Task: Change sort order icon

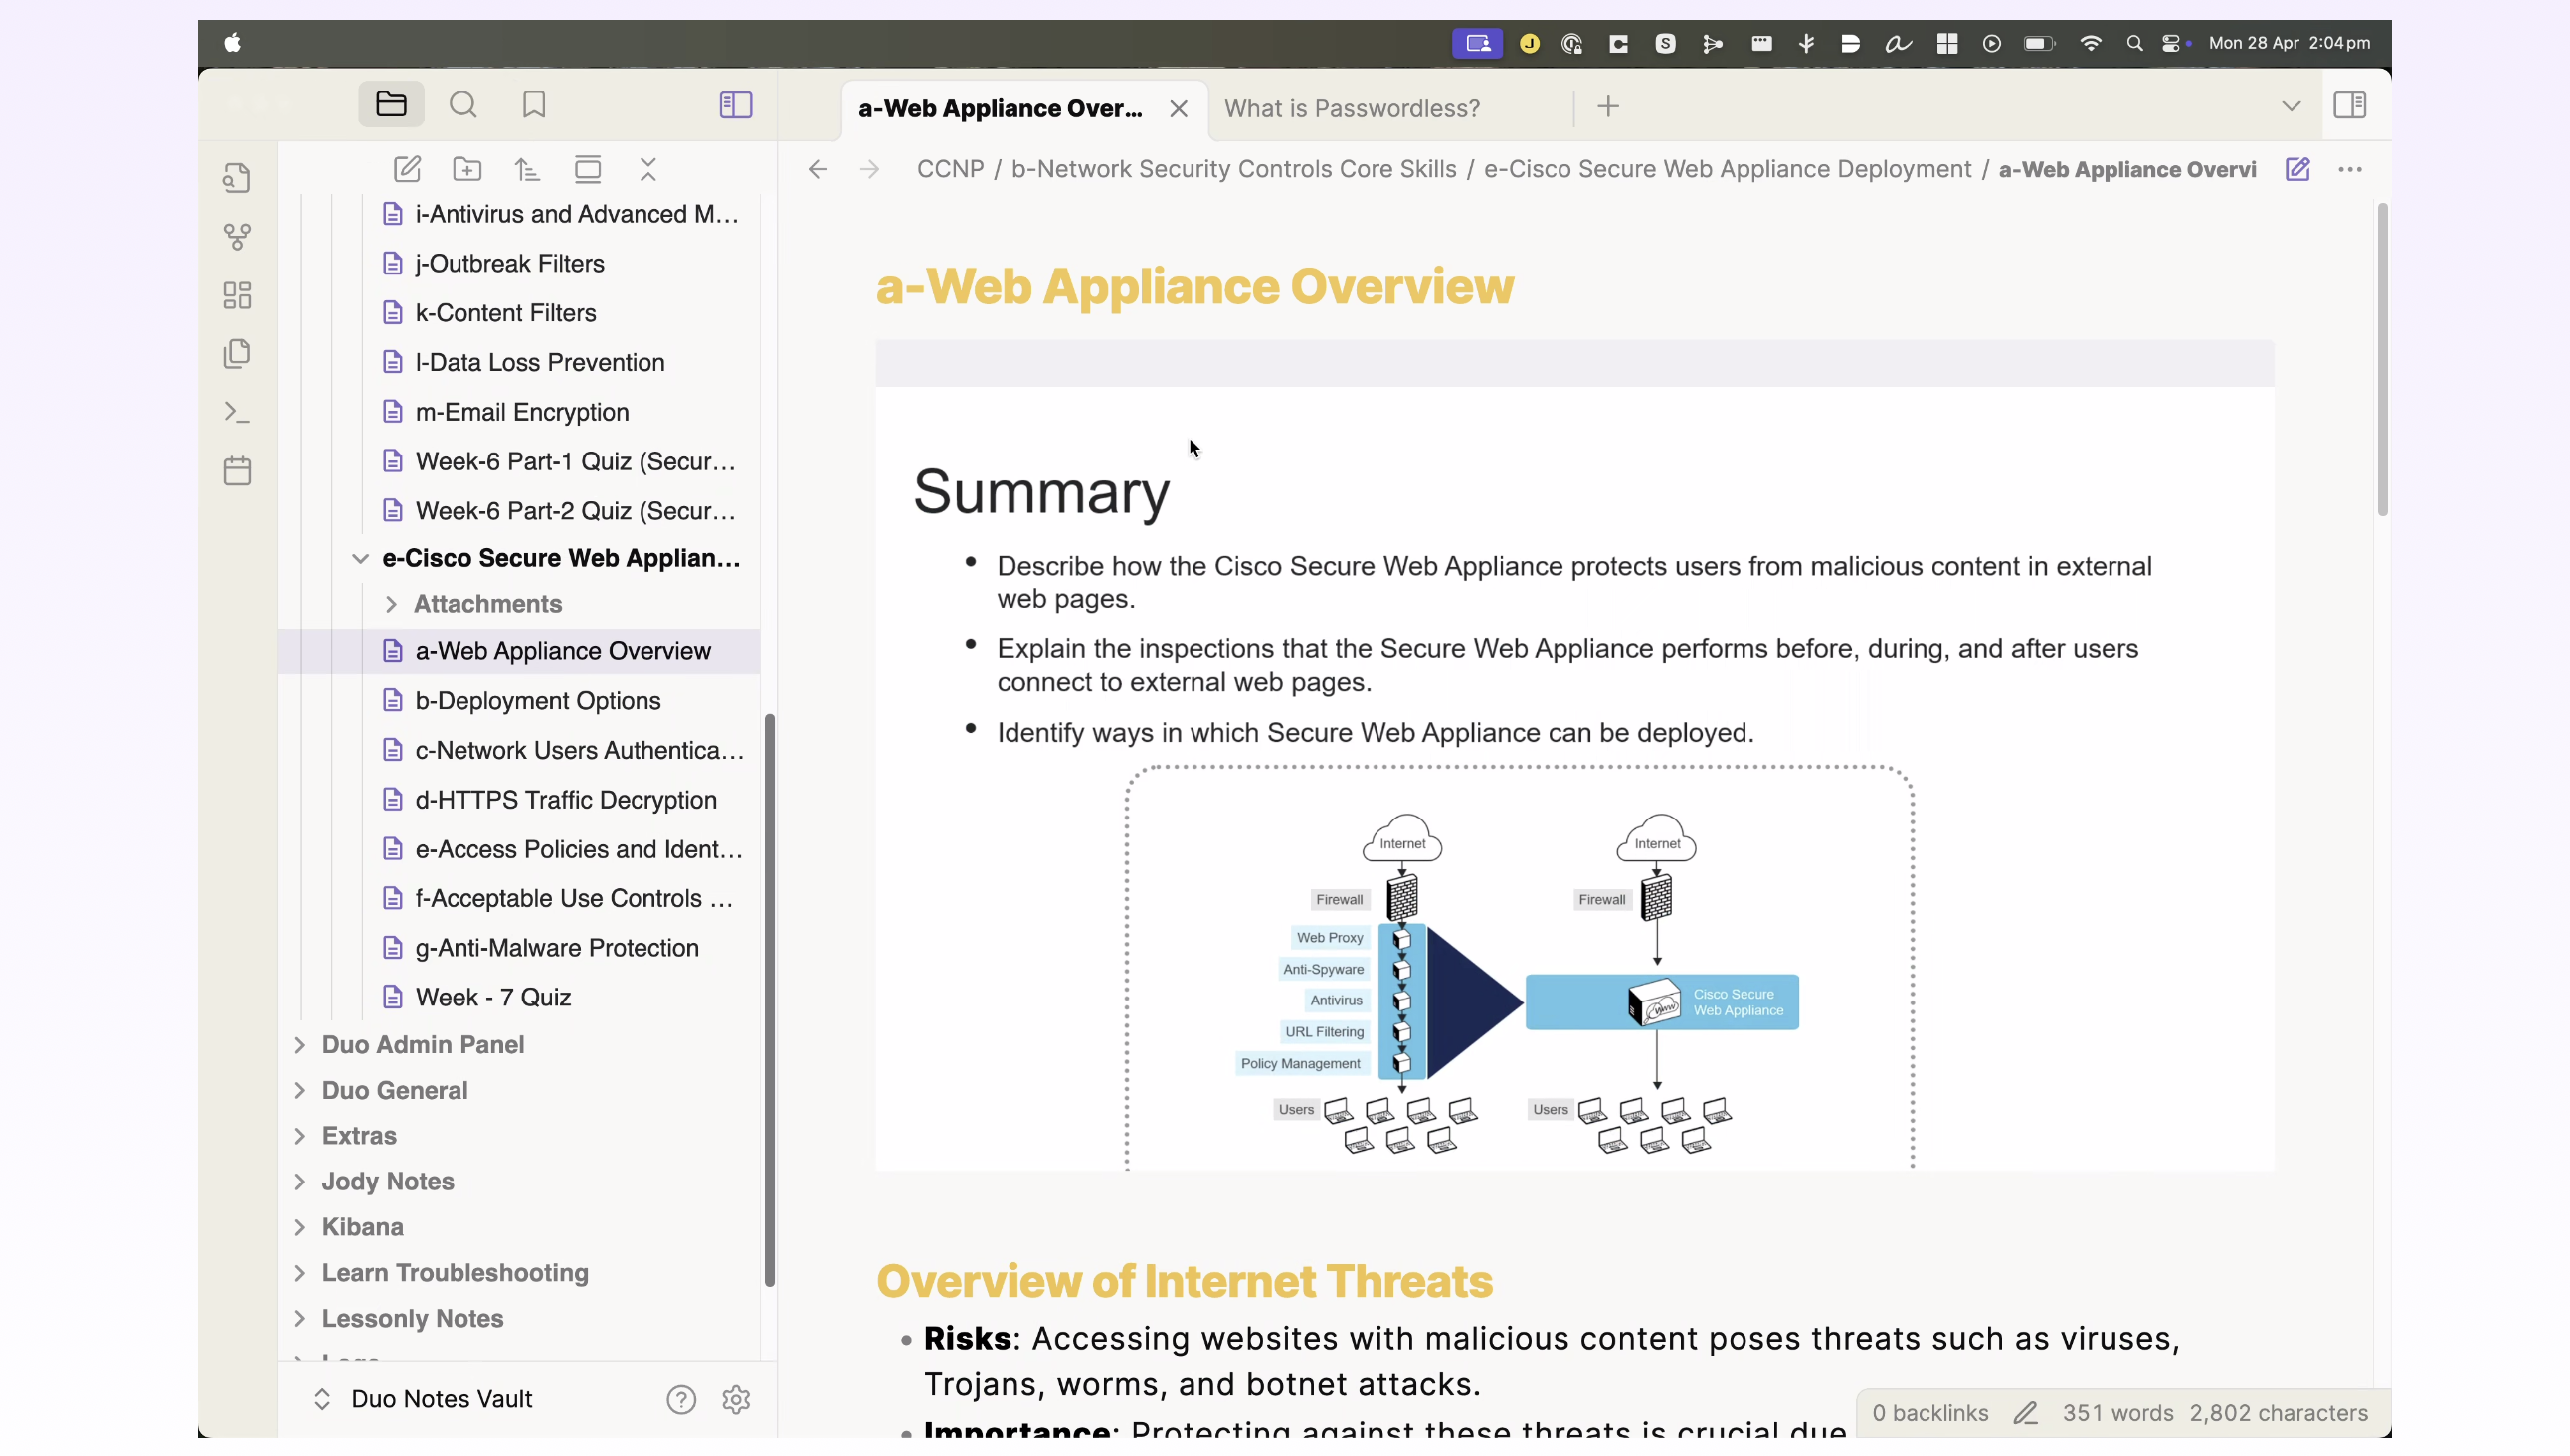Action: tap(527, 169)
